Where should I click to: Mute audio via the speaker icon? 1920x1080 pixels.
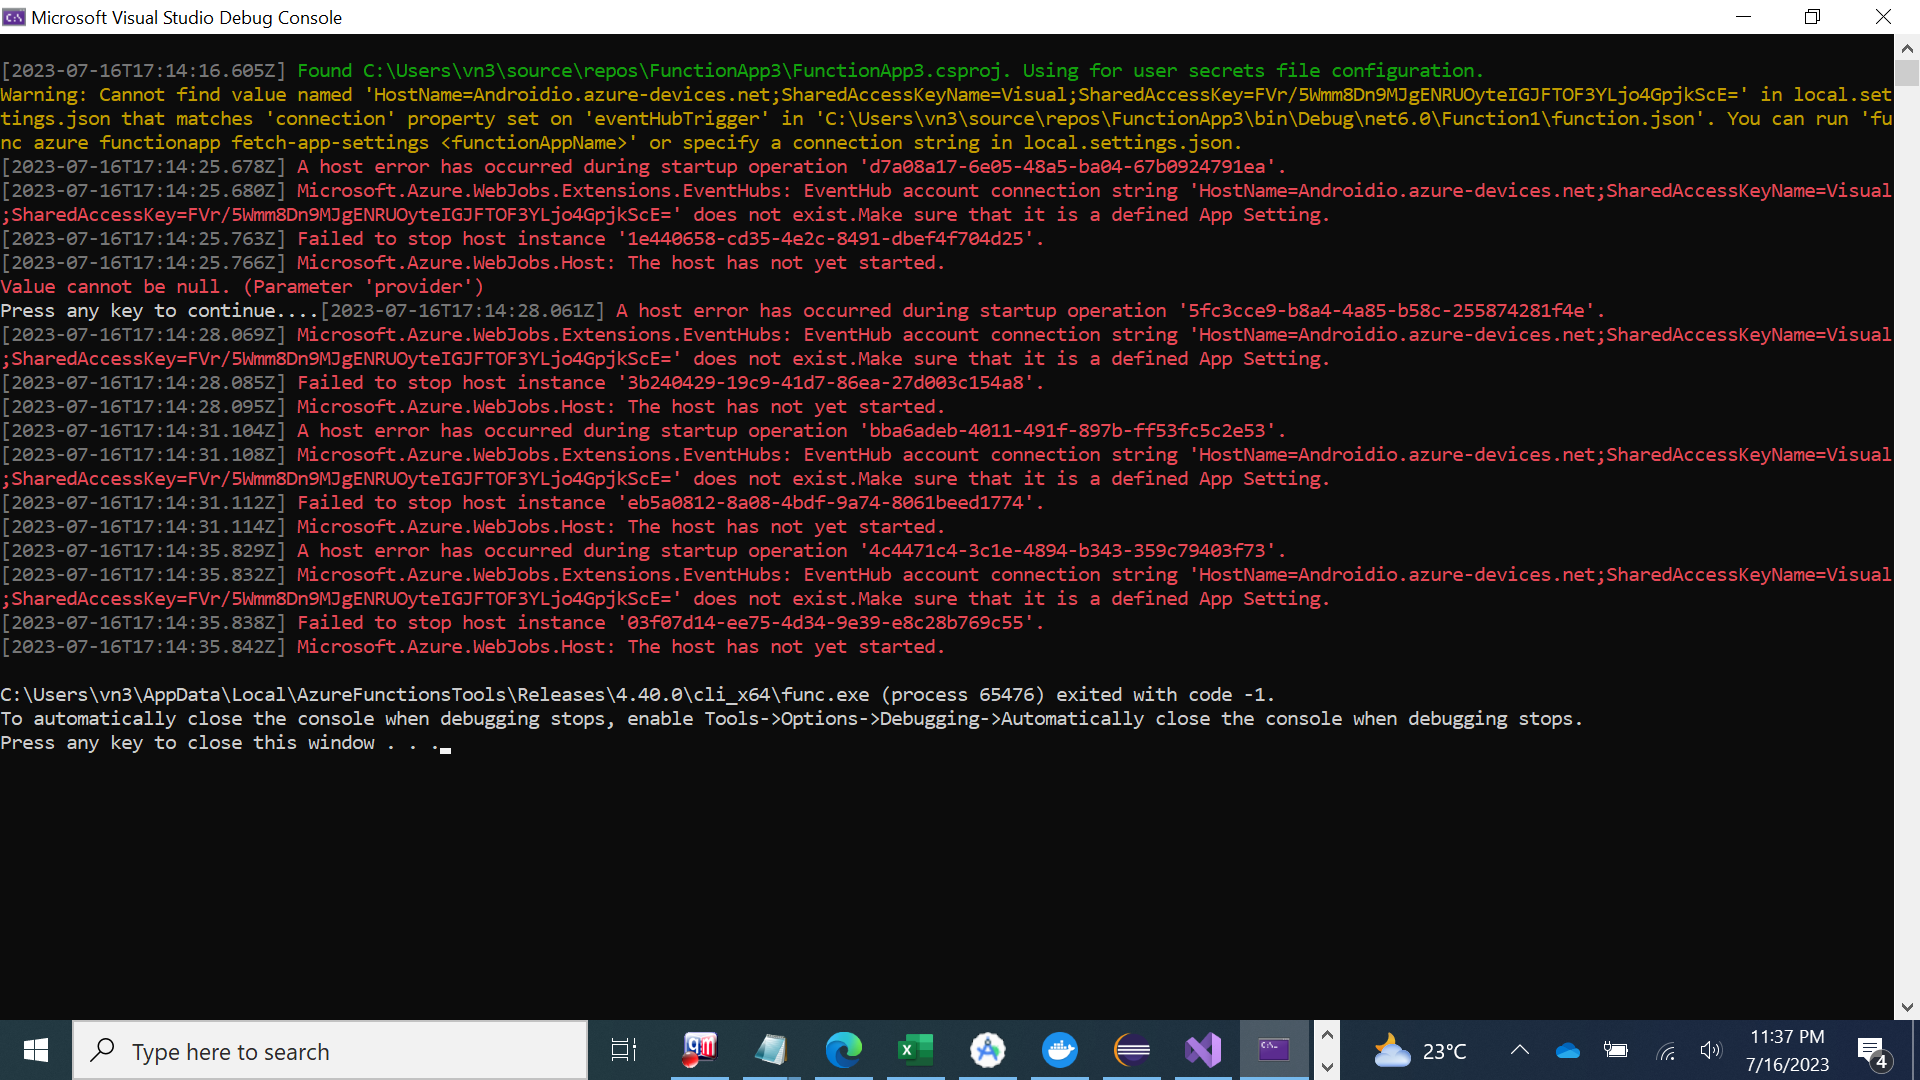tap(1711, 1050)
